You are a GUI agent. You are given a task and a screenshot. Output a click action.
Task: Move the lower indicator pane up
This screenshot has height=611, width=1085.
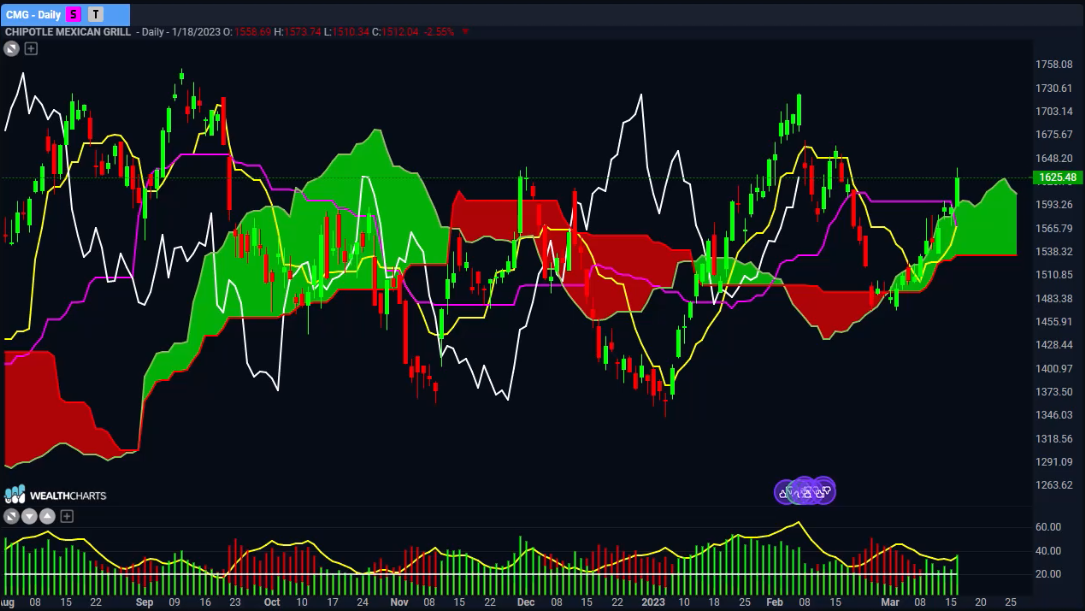tap(47, 516)
